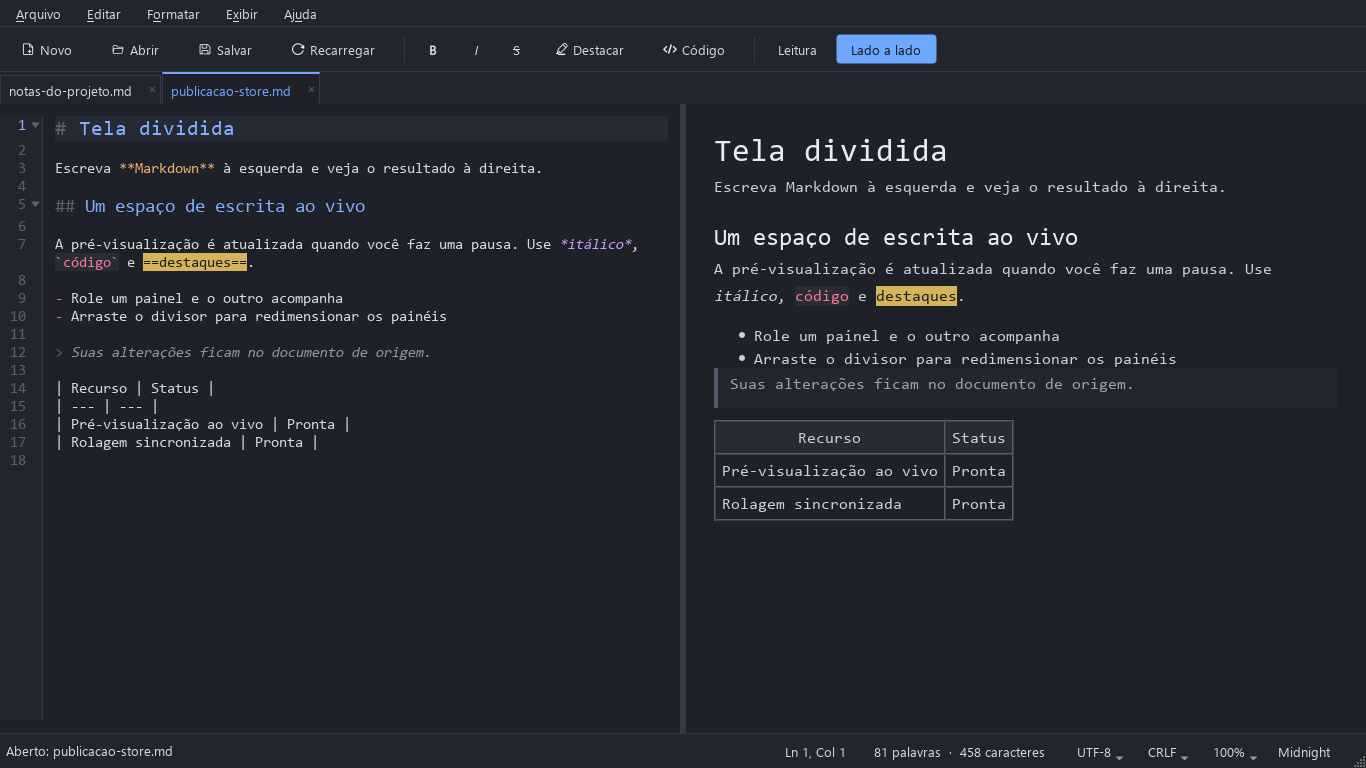Click the Novo new-file icon button
The height and width of the screenshot is (768, 1366).
click(47, 50)
